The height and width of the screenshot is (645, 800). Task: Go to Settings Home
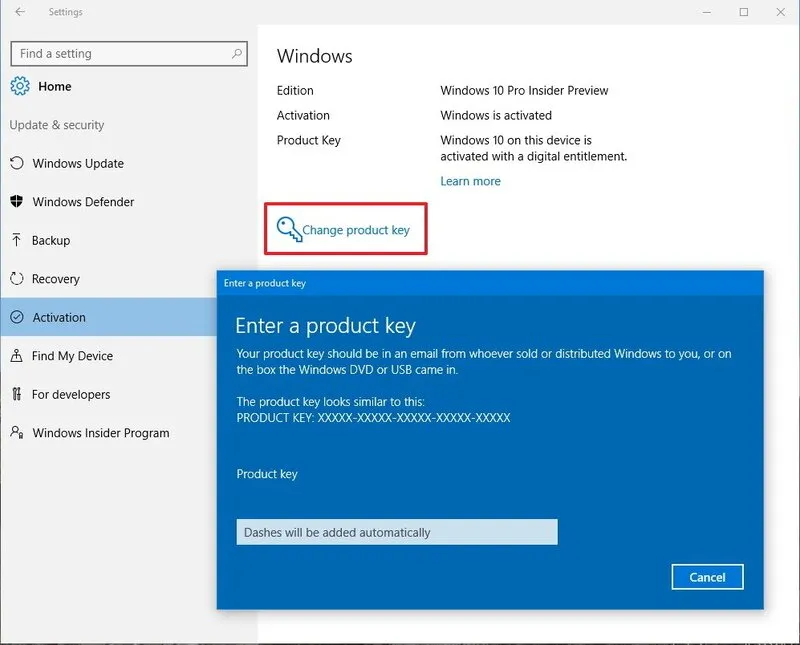pos(55,86)
